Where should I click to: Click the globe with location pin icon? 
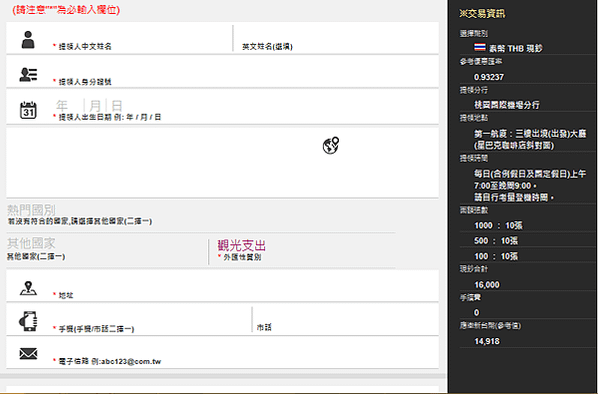331,145
